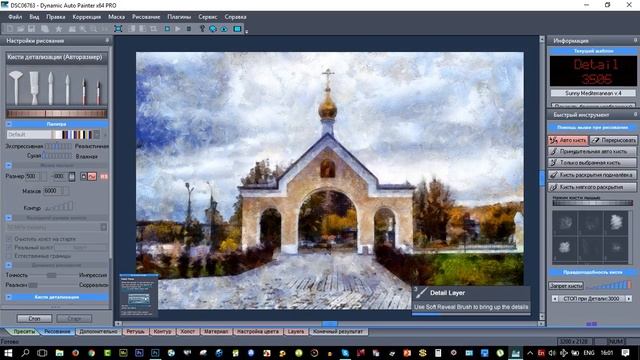The width and height of the screenshot is (640, 360).
Task: Click the blue-framed start painting icon
Action: [167, 29]
